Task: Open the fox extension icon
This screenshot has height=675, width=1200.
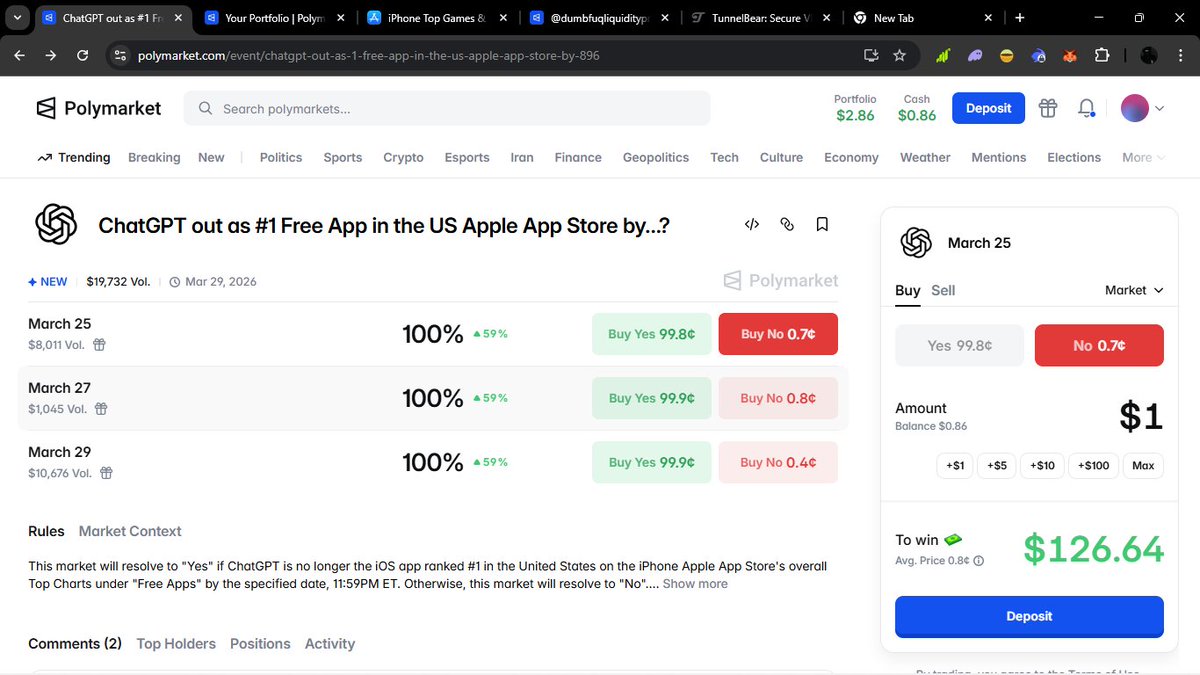Action: pos(1070,56)
